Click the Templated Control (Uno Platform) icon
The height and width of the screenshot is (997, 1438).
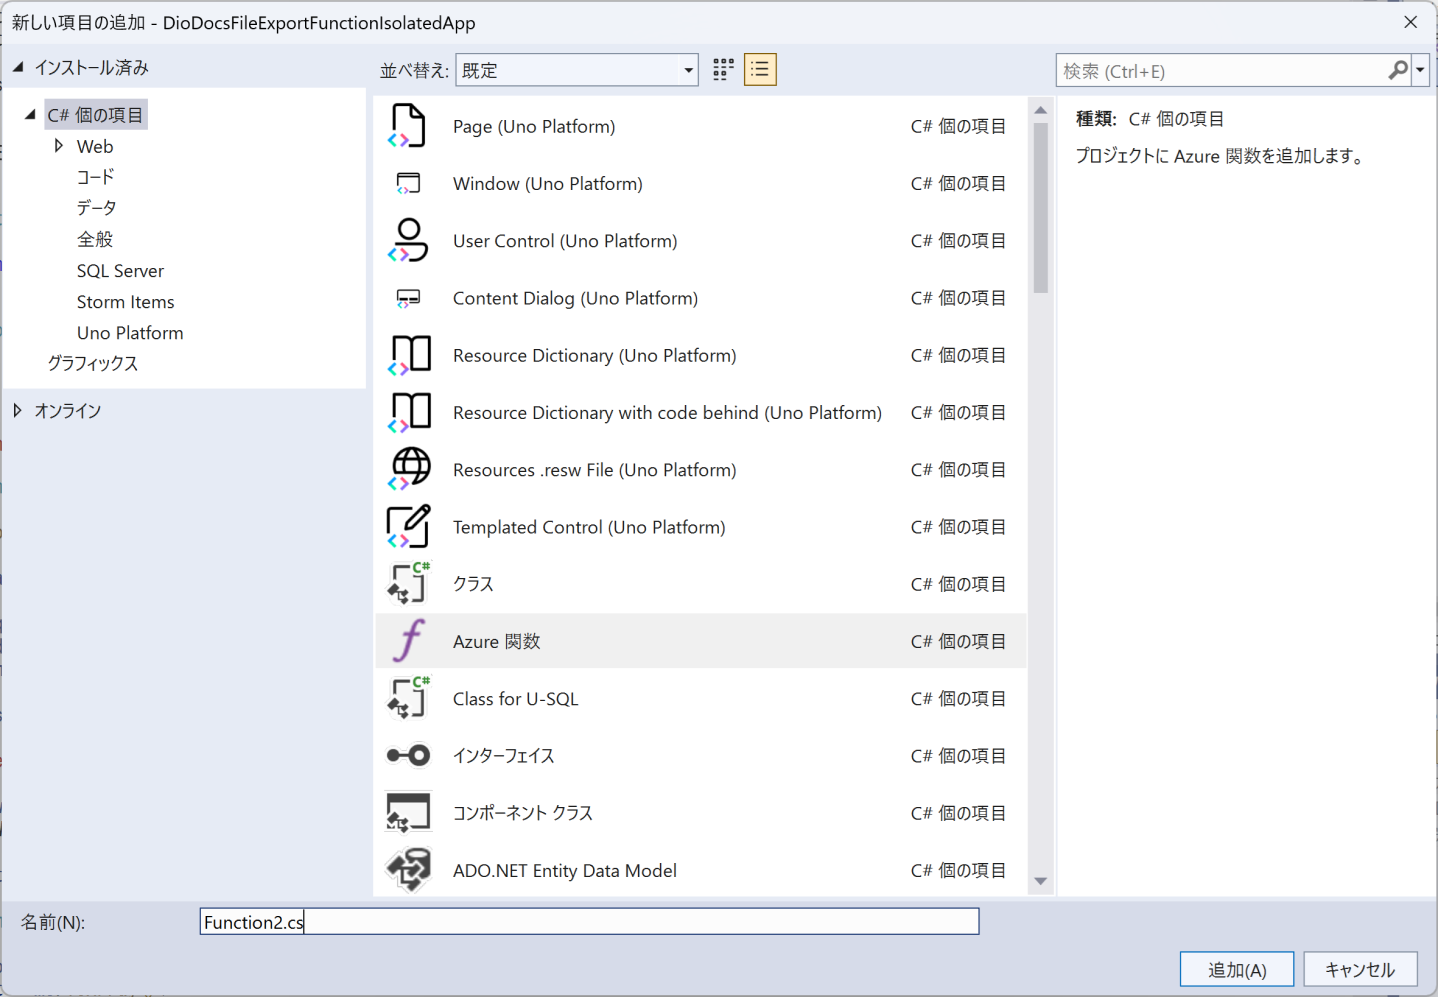coord(408,526)
